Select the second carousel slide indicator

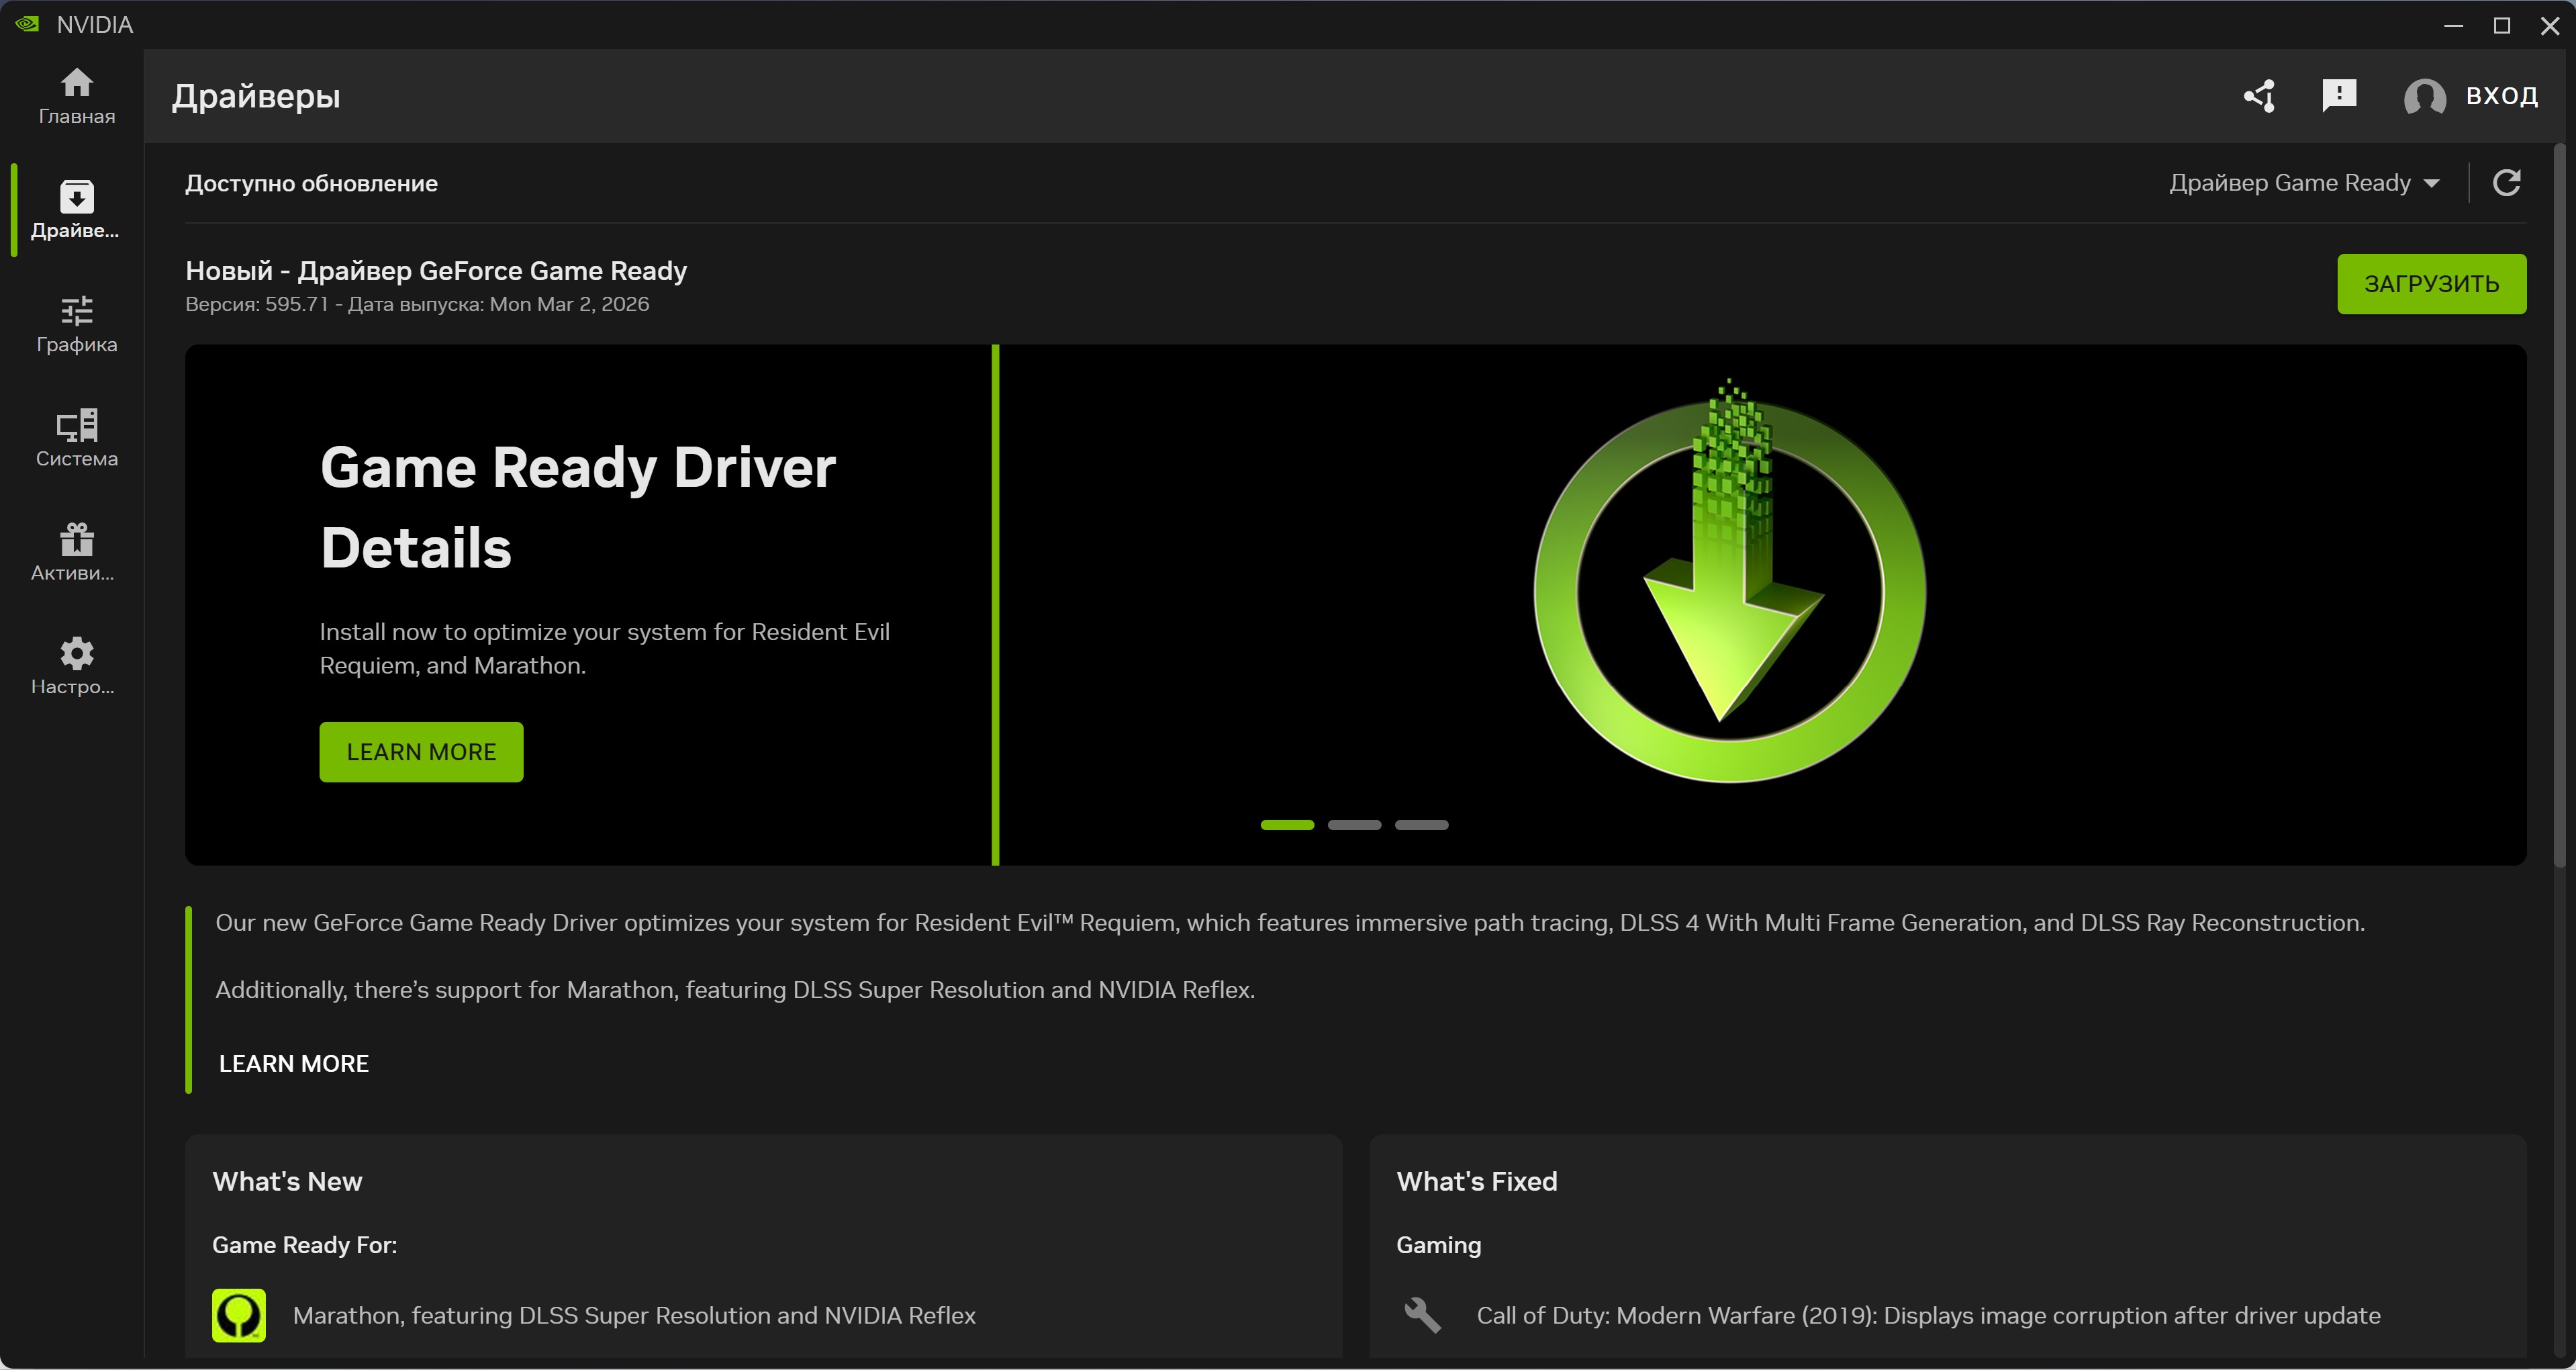[1354, 825]
